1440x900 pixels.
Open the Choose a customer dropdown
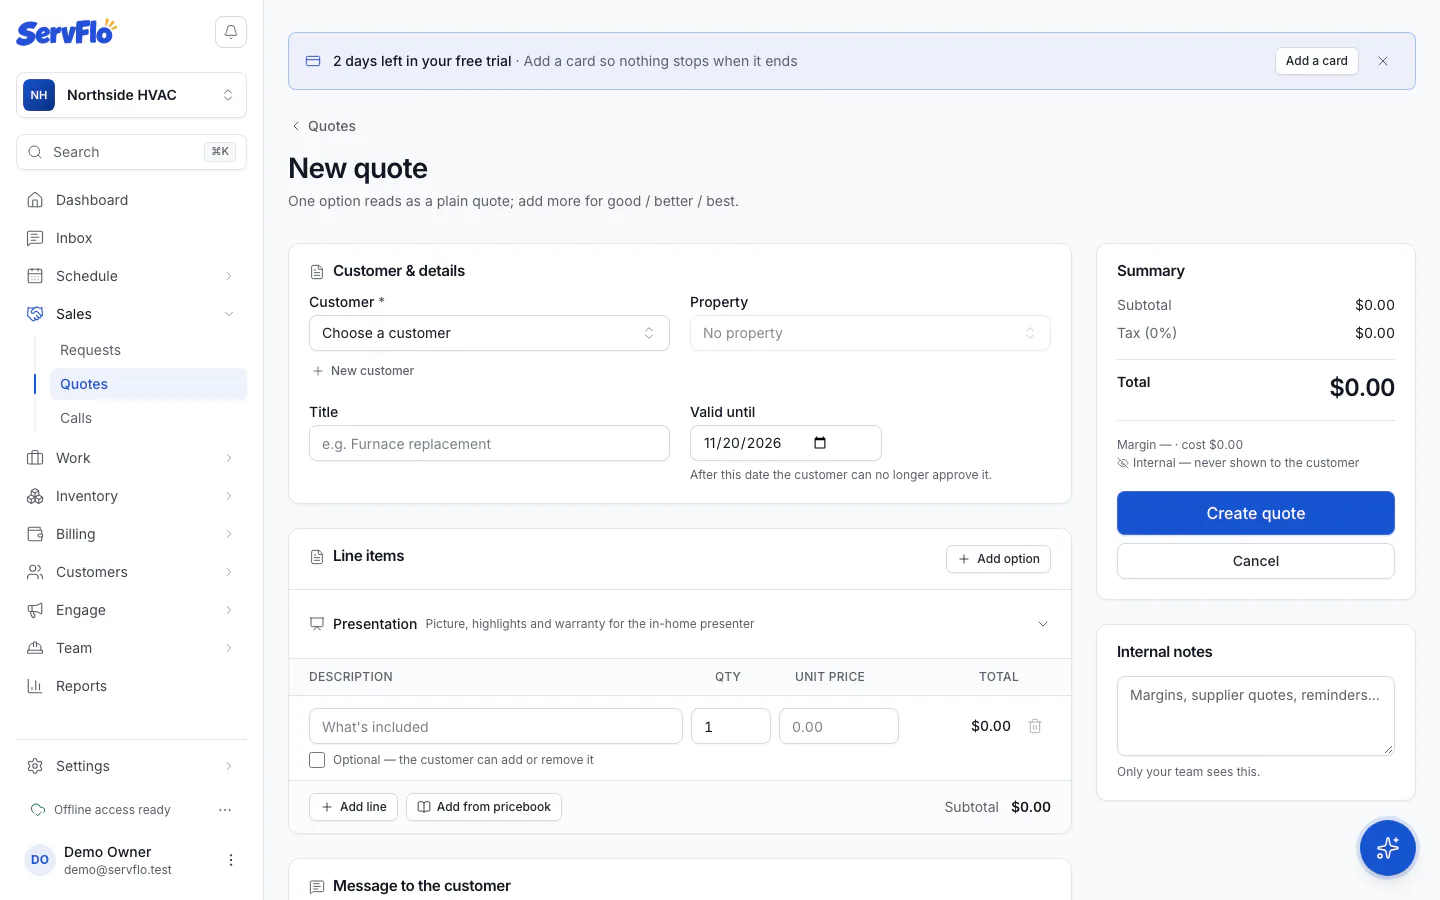(x=489, y=333)
